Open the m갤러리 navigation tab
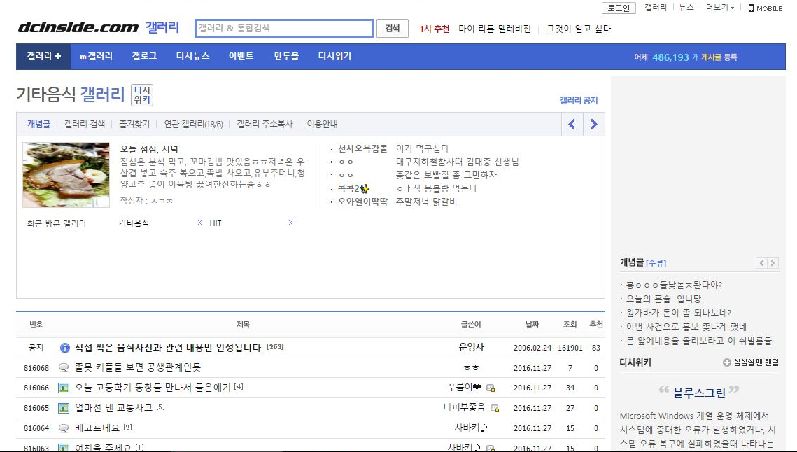797x452 pixels. 95,56
